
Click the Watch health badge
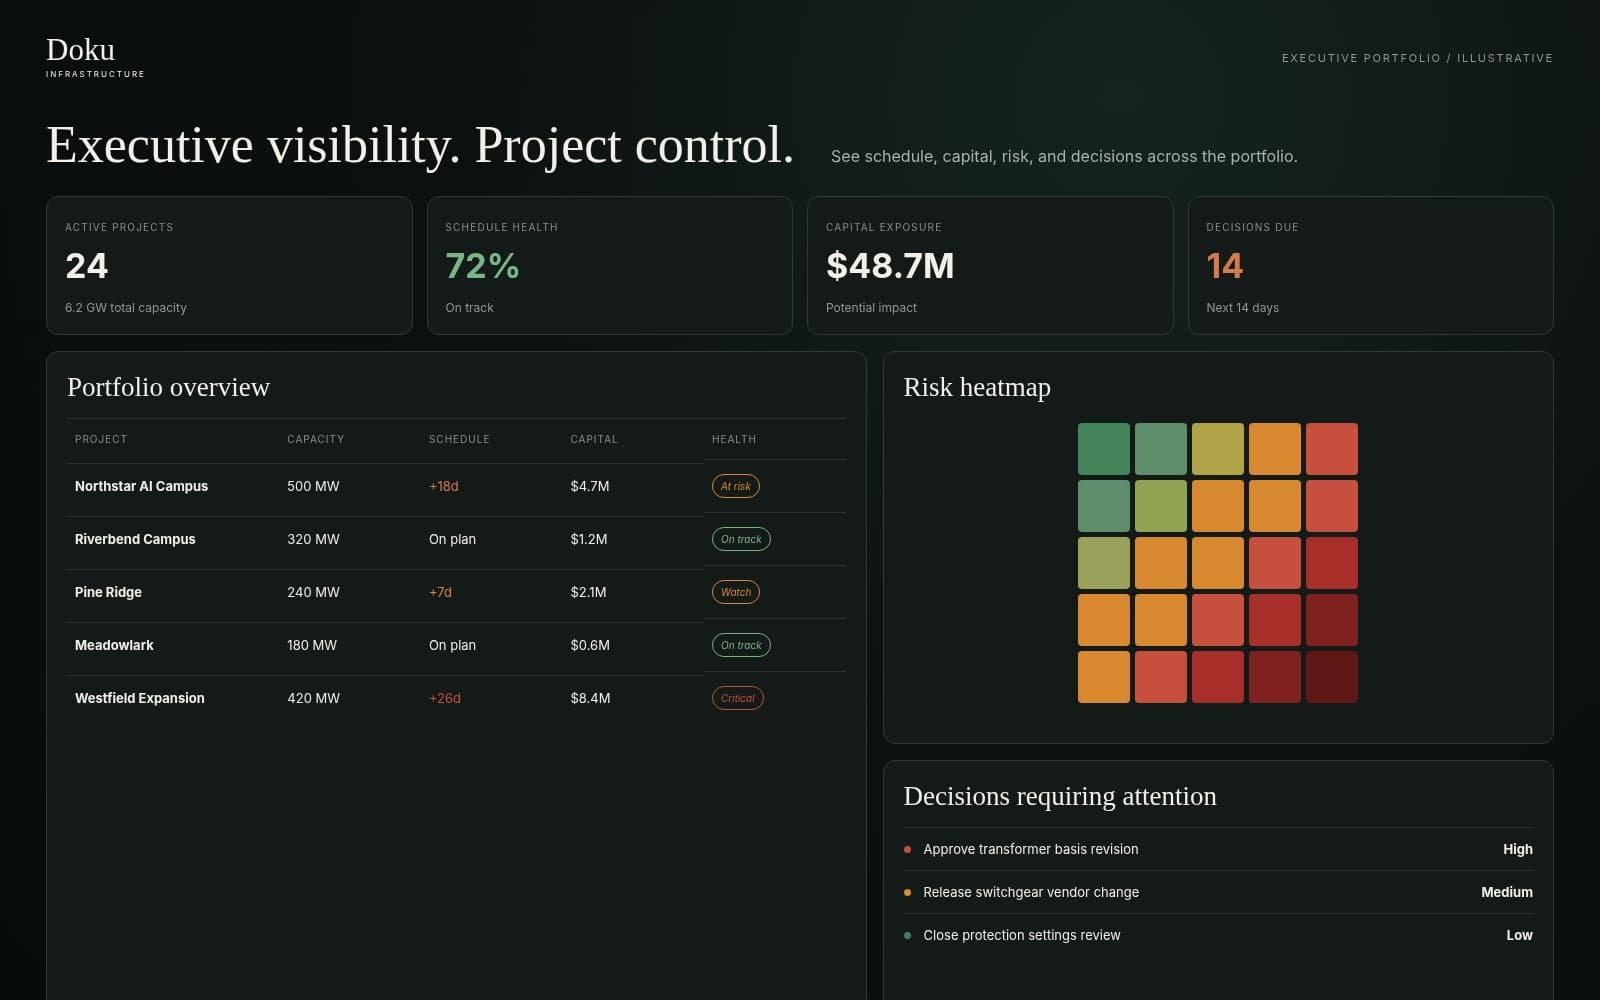coord(736,592)
